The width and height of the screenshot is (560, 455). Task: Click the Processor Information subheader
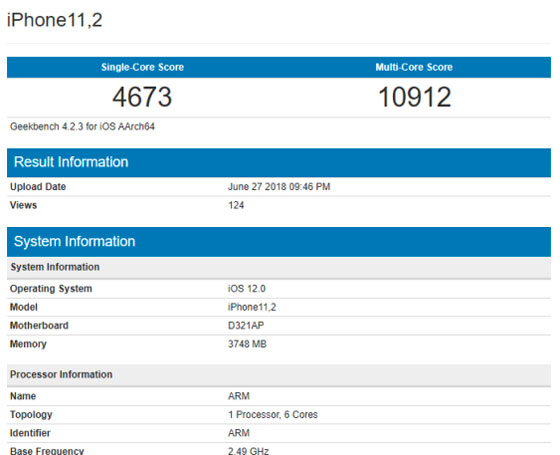(279, 375)
